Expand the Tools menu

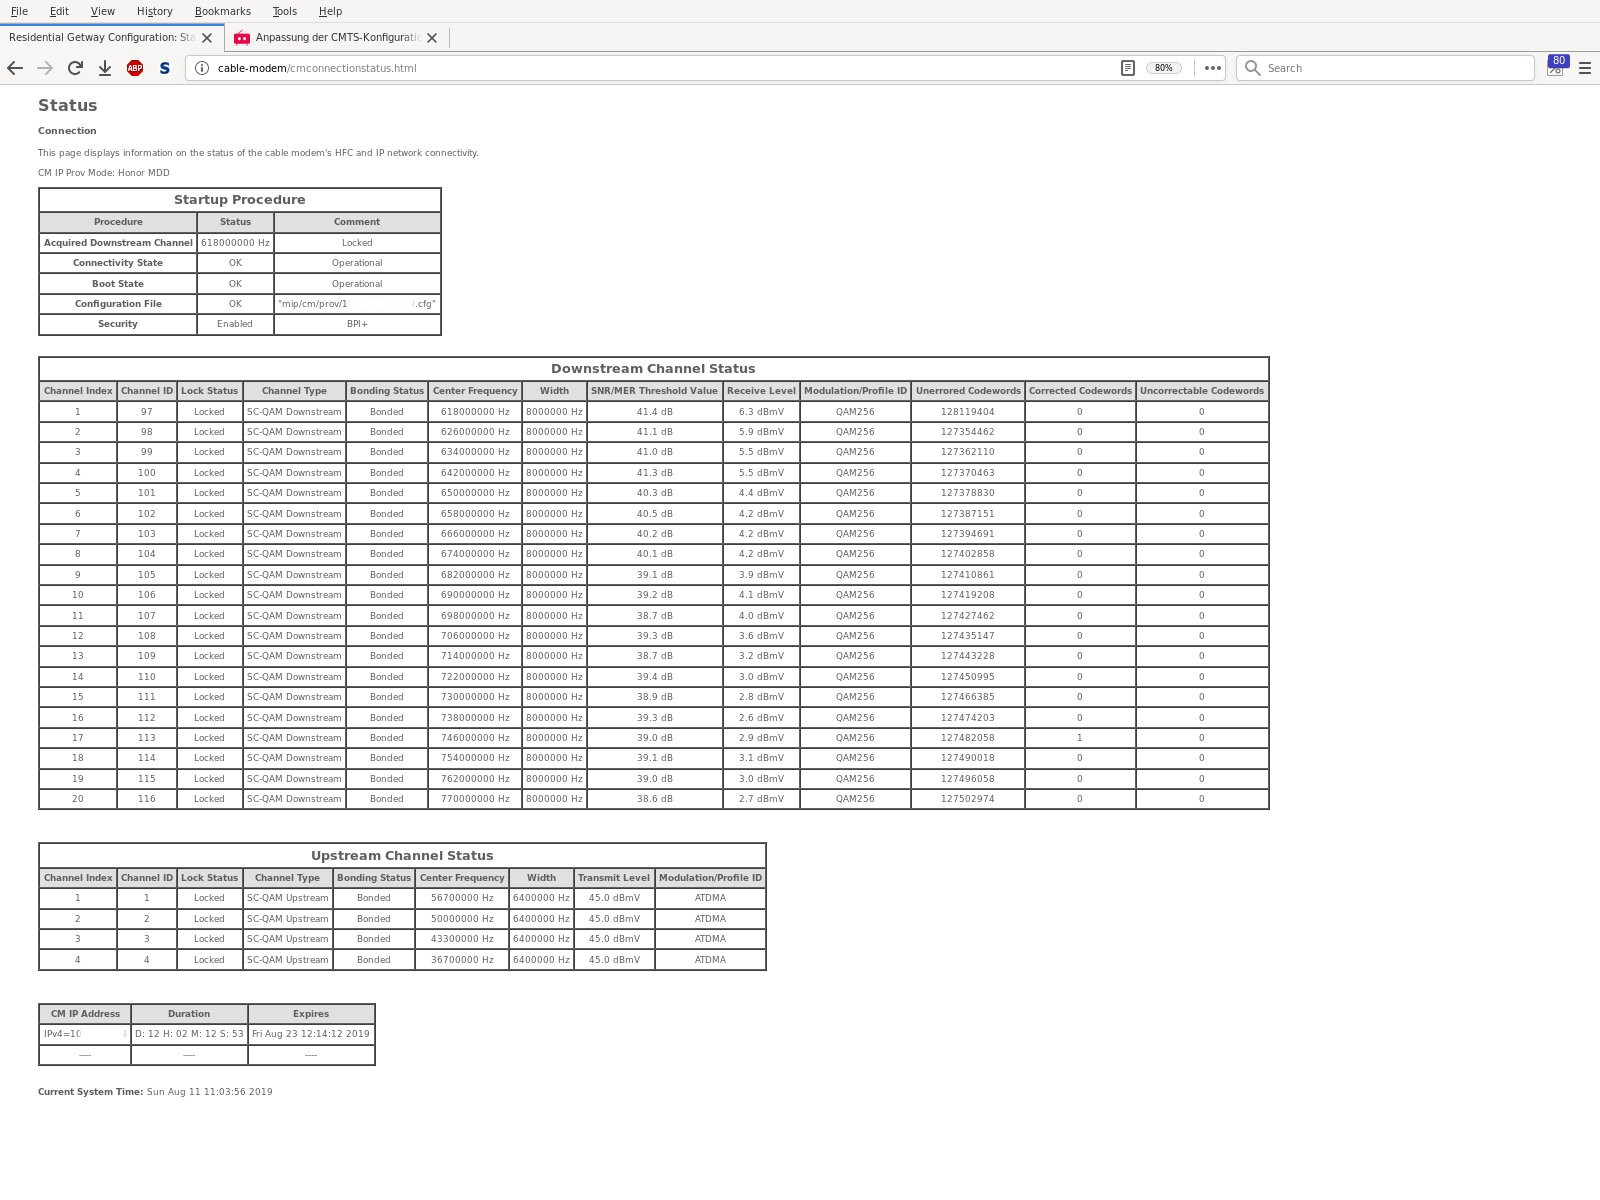pyautogui.click(x=284, y=11)
